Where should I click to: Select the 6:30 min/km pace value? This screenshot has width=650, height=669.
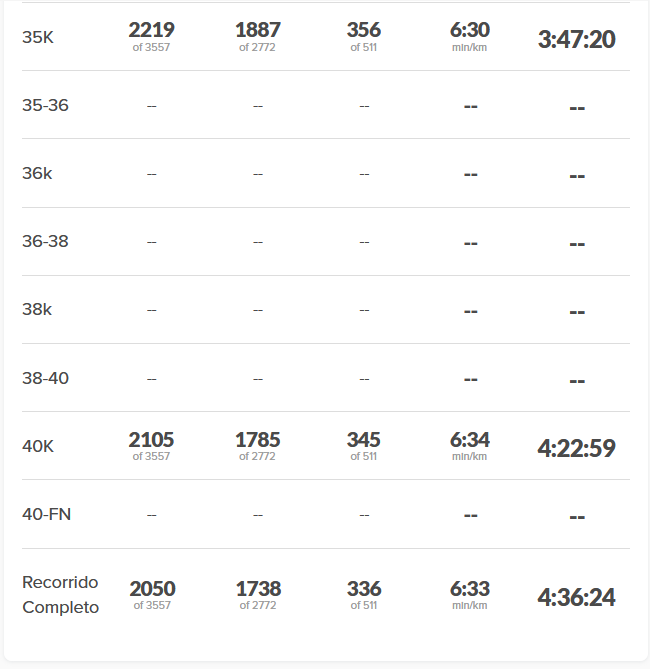469,31
